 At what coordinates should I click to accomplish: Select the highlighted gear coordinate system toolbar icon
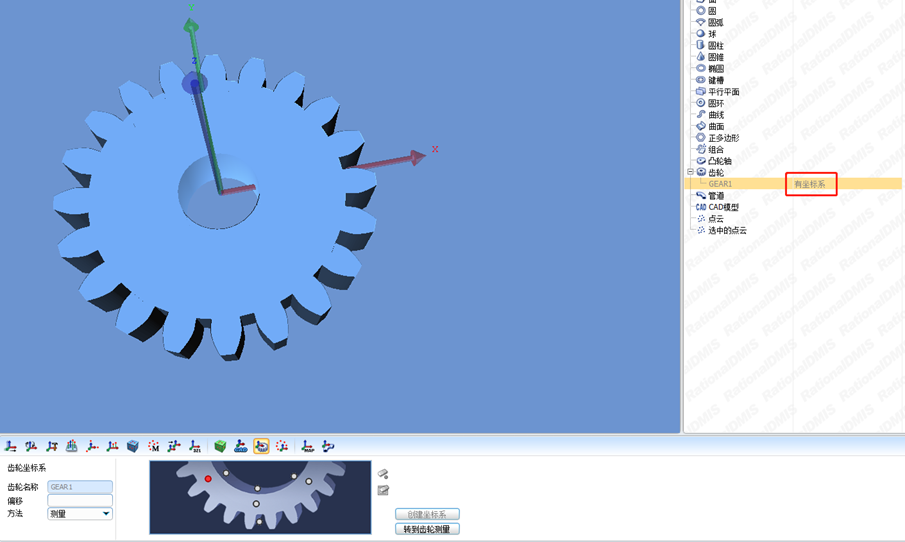pyautogui.click(x=261, y=446)
